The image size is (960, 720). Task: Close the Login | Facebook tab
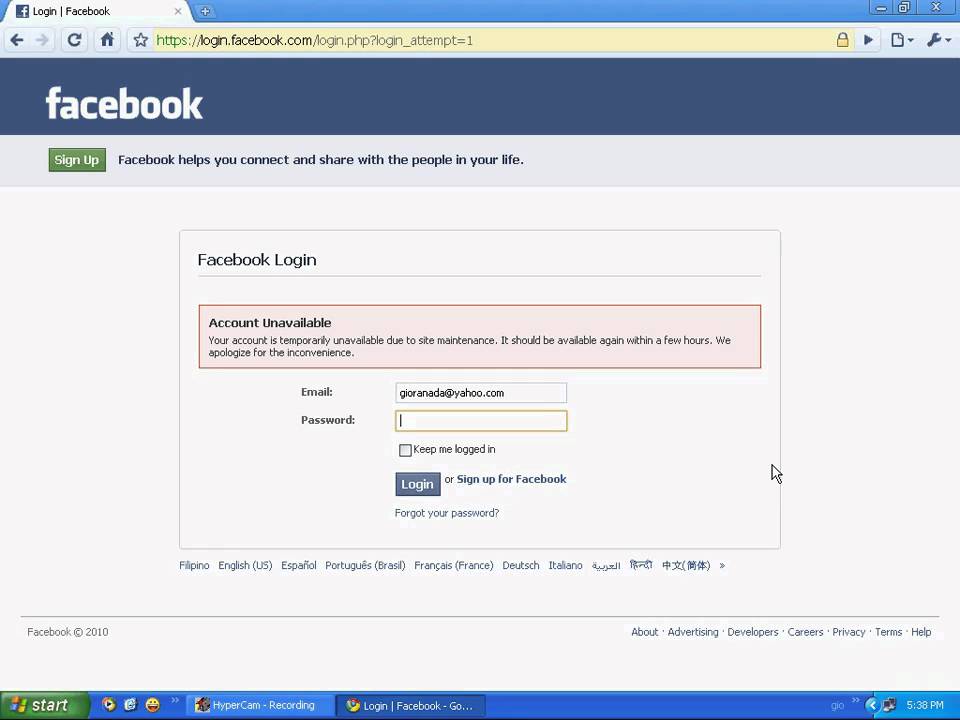(x=178, y=11)
